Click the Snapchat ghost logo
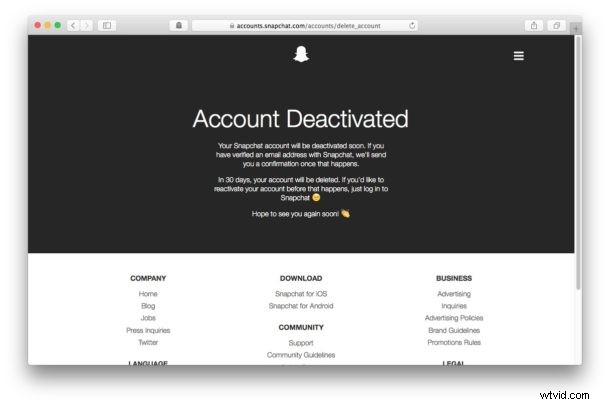 point(301,54)
